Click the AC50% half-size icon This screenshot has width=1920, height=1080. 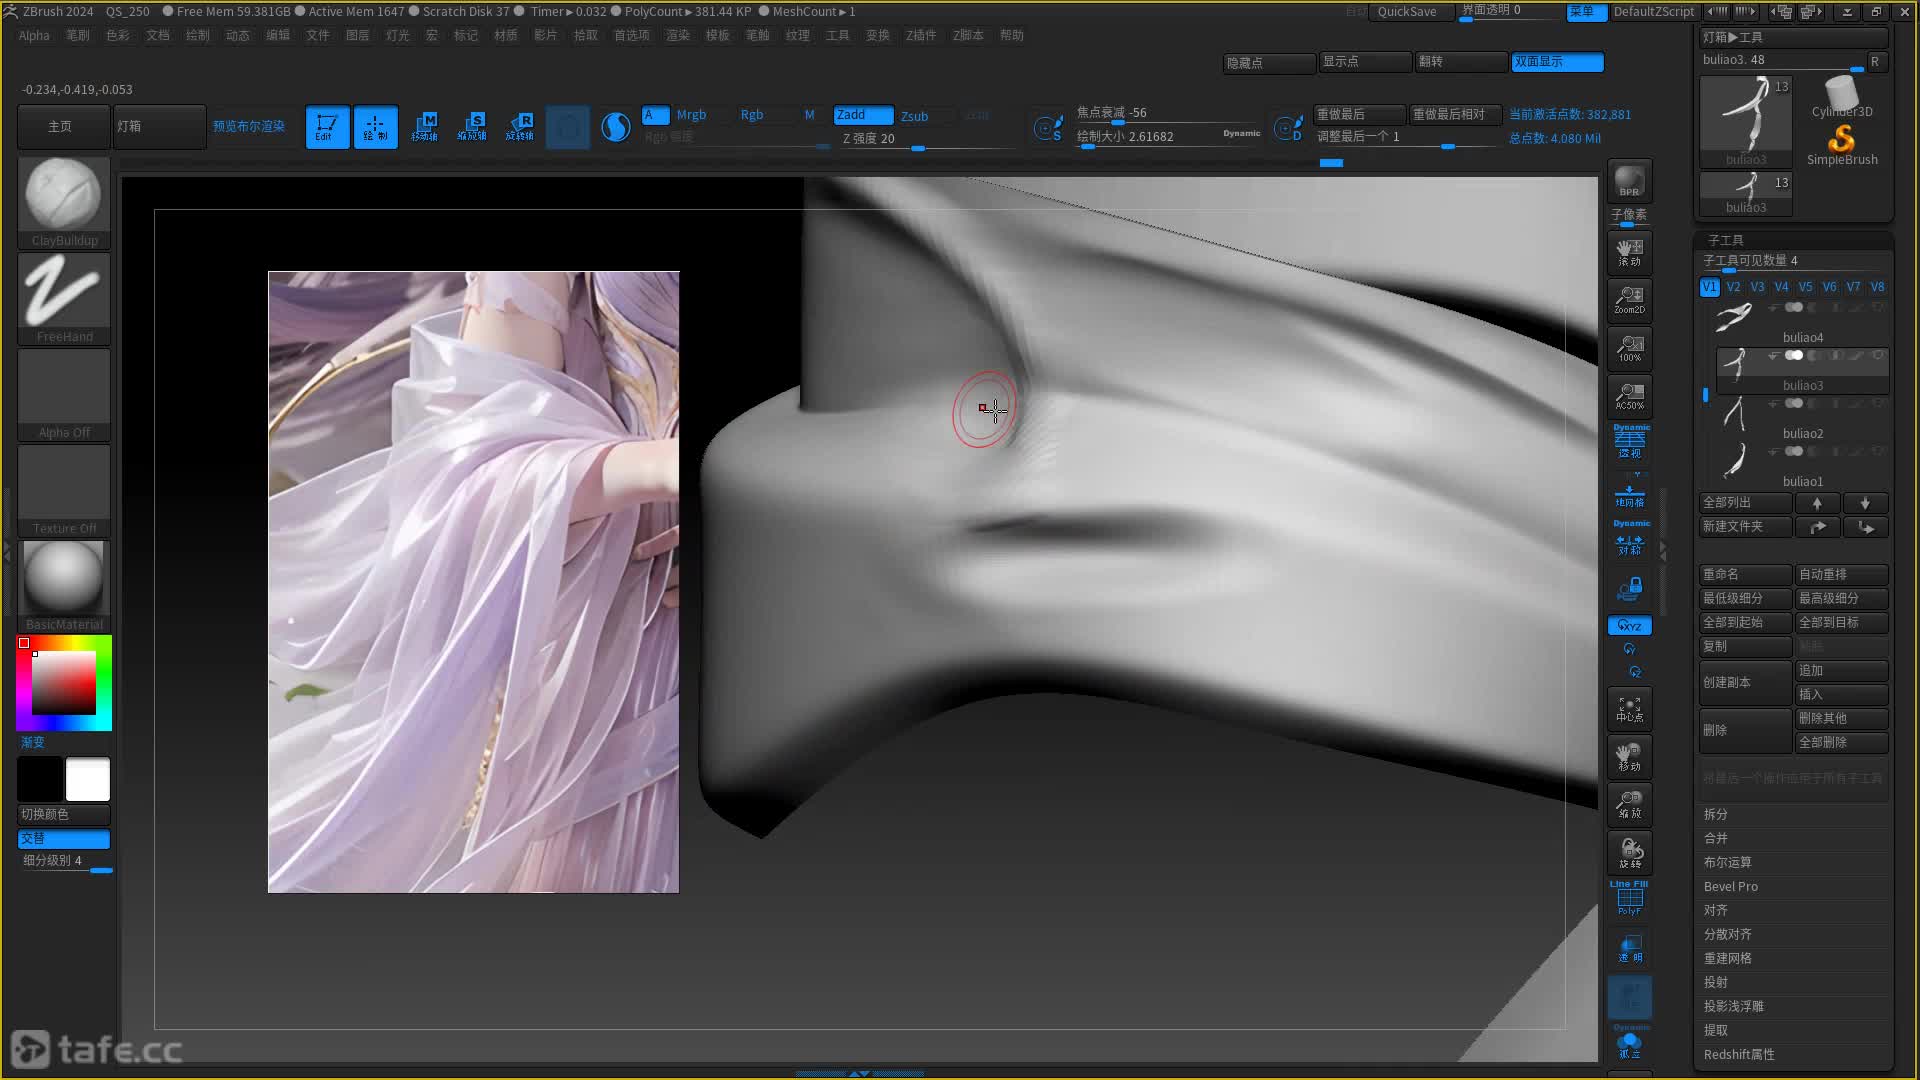1629,396
